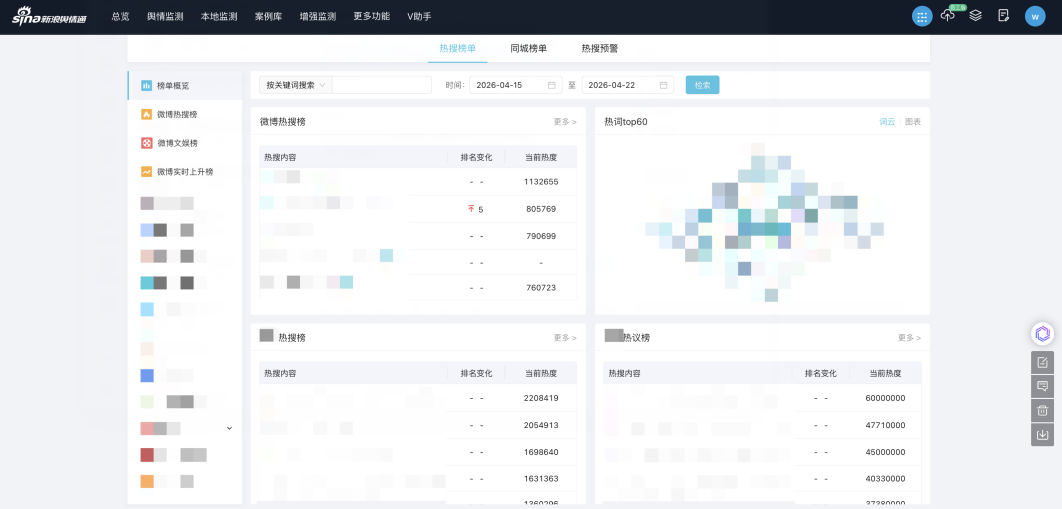Click the trash icon on right floating bar
This screenshot has height=509, width=1062.
(x=1043, y=410)
